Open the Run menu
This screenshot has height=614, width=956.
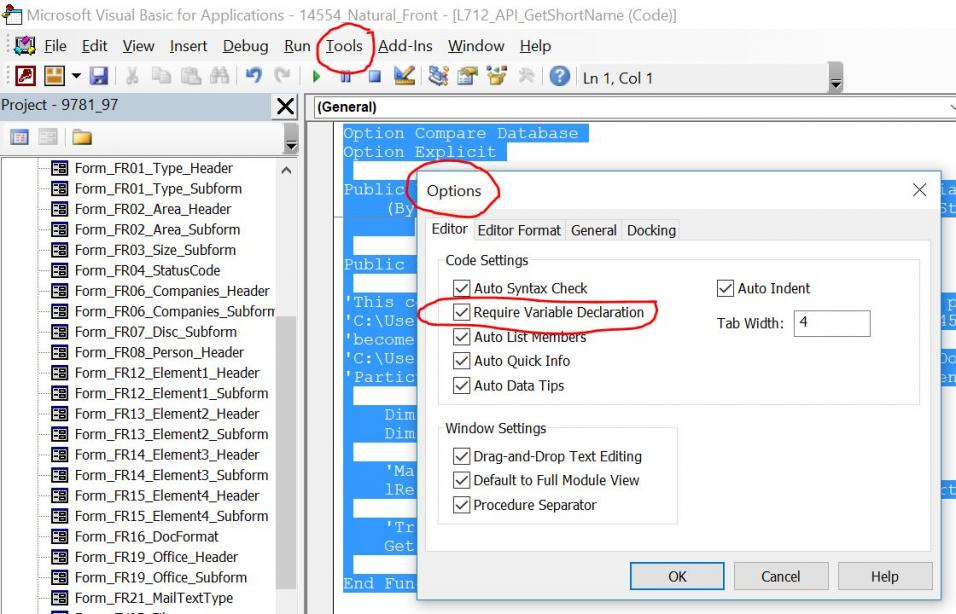pos(297,46)
